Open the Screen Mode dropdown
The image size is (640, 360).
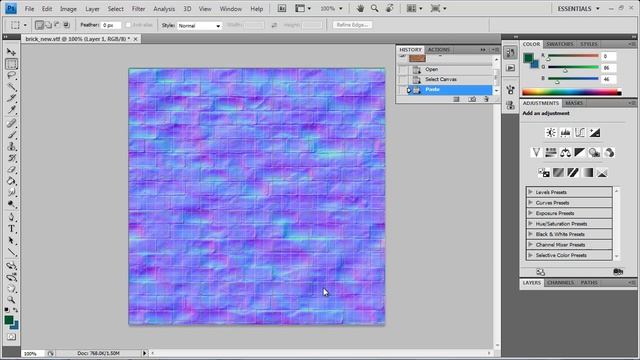(x=438, y=9)
